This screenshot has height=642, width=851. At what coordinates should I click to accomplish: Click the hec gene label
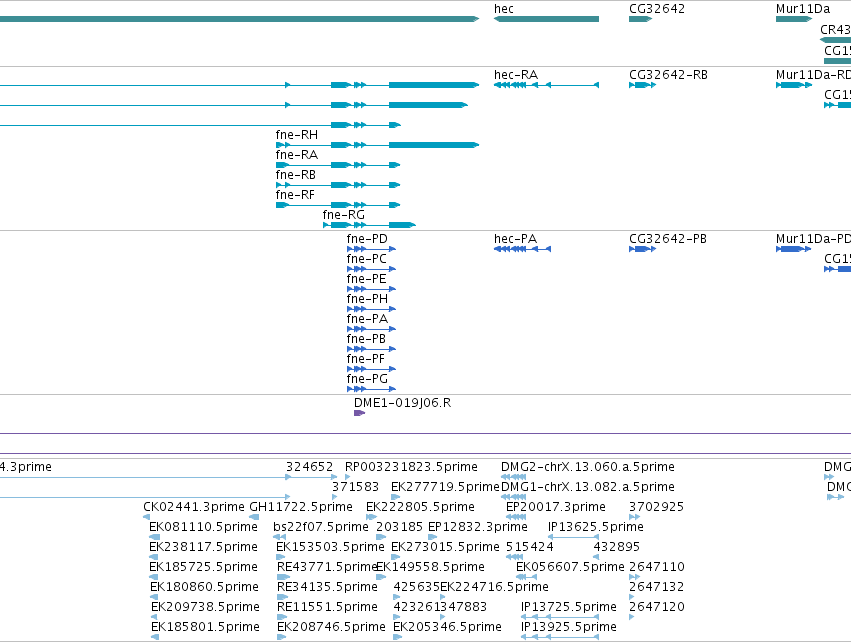coord(504,9)
